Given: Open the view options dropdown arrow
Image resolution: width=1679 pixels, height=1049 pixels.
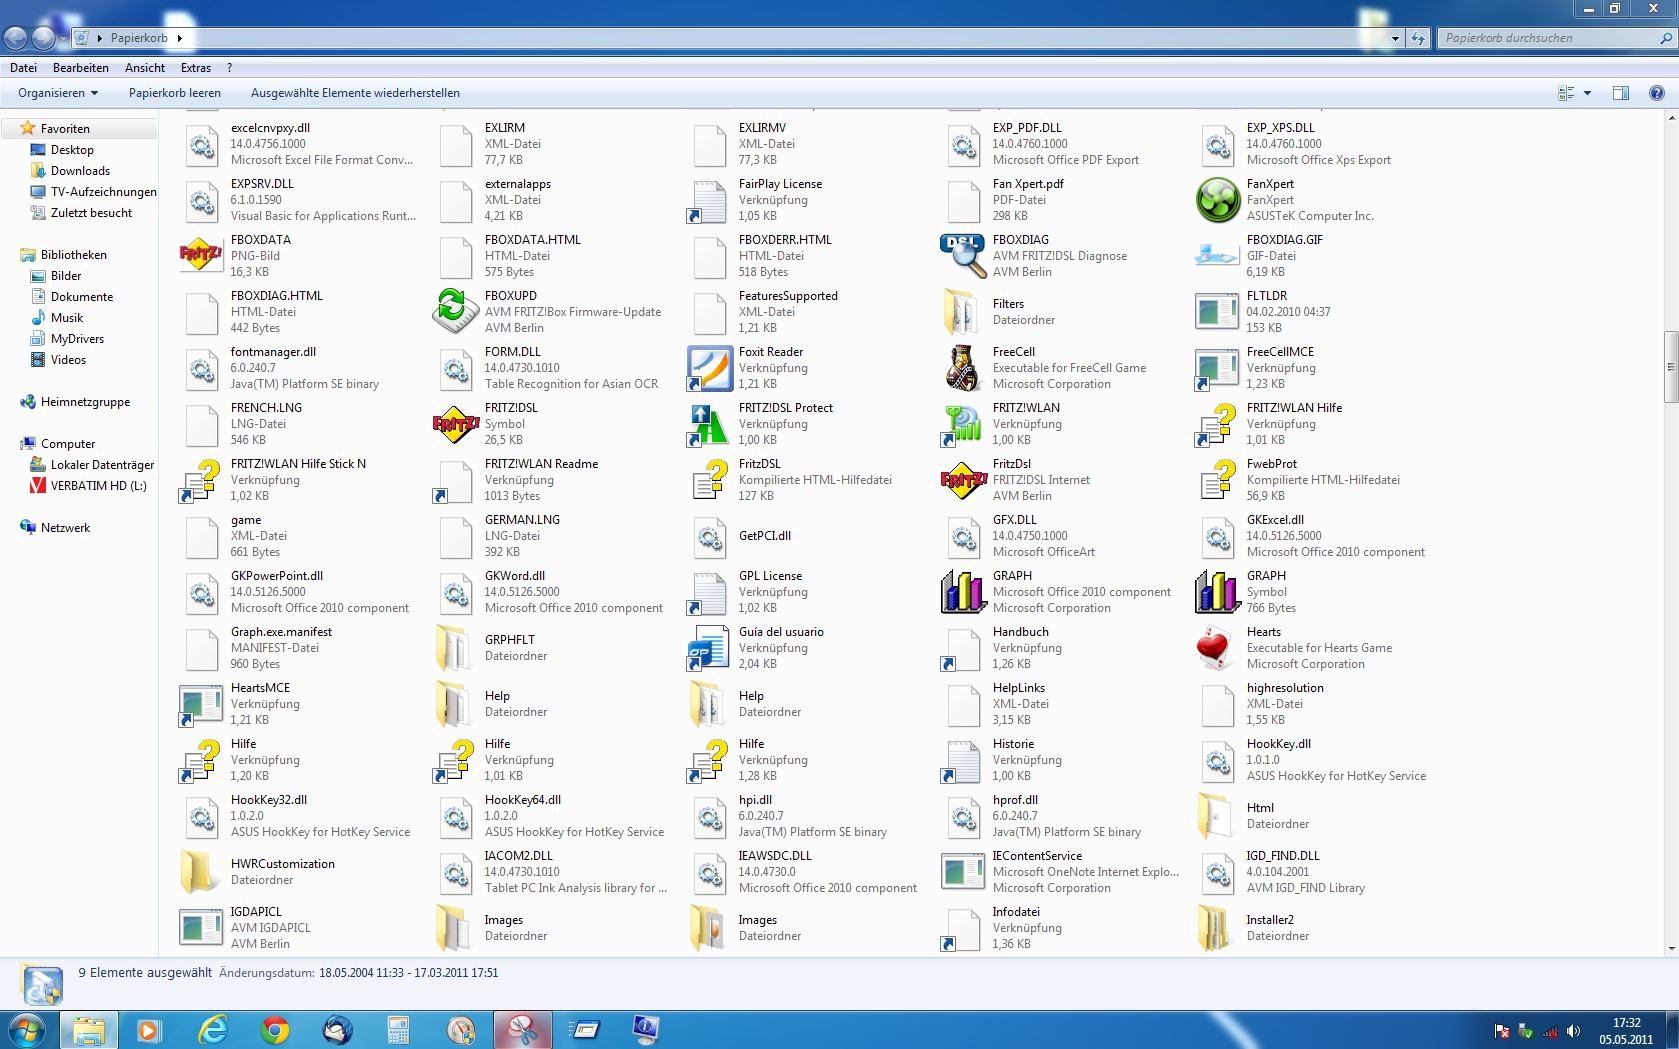Looking at the screenshot, I should 1587,93.
